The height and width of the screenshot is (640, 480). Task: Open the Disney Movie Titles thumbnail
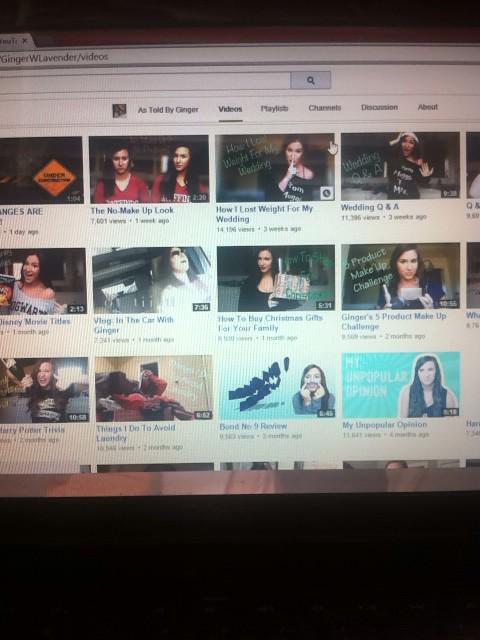pos(42,281)
